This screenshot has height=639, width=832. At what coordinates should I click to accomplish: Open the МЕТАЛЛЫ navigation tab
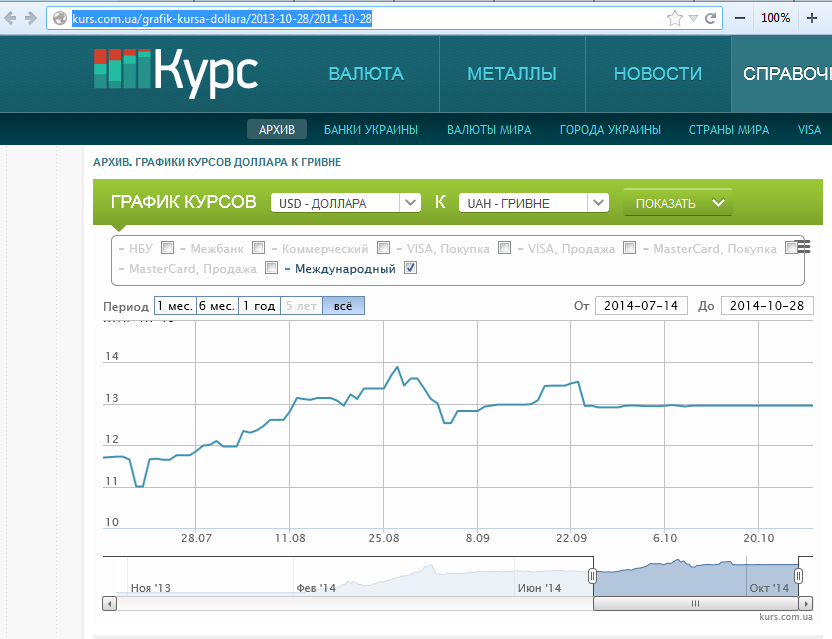coord(511,74)
